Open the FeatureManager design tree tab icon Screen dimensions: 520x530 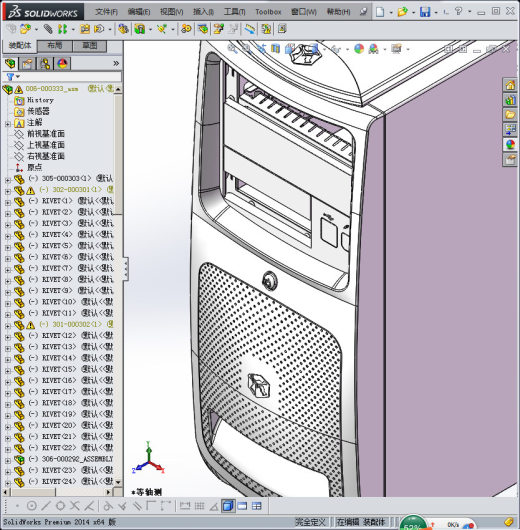point(10,63)
